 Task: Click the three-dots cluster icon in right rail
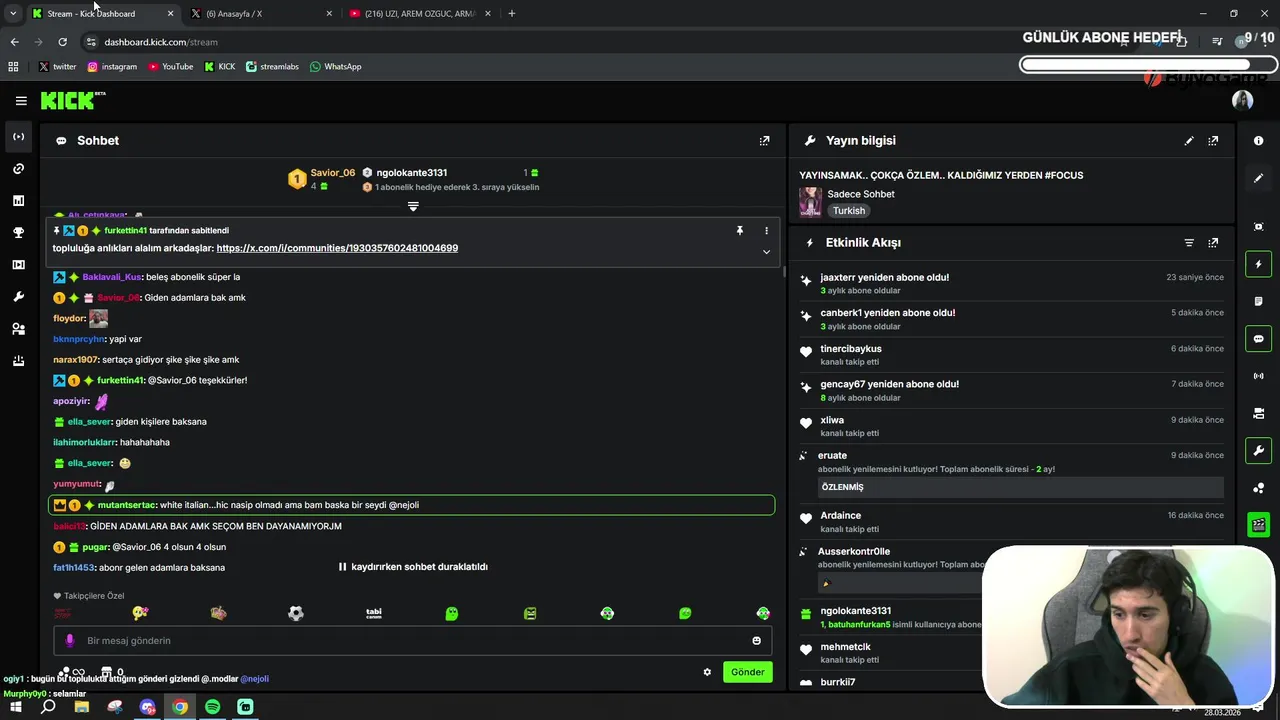click(x=1258, y=488)
